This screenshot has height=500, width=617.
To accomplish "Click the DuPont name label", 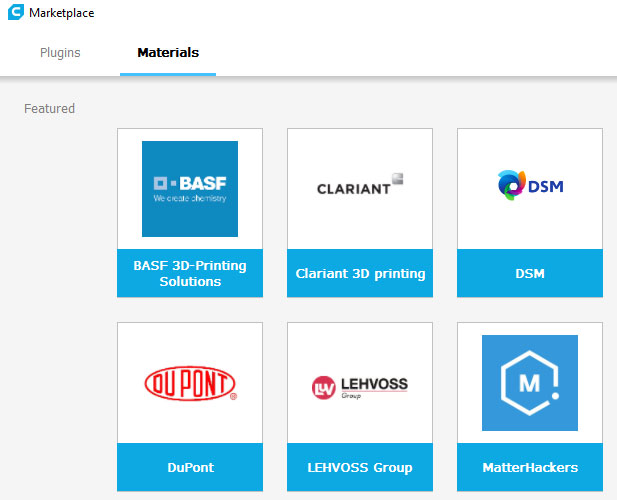I will point(190,467).
